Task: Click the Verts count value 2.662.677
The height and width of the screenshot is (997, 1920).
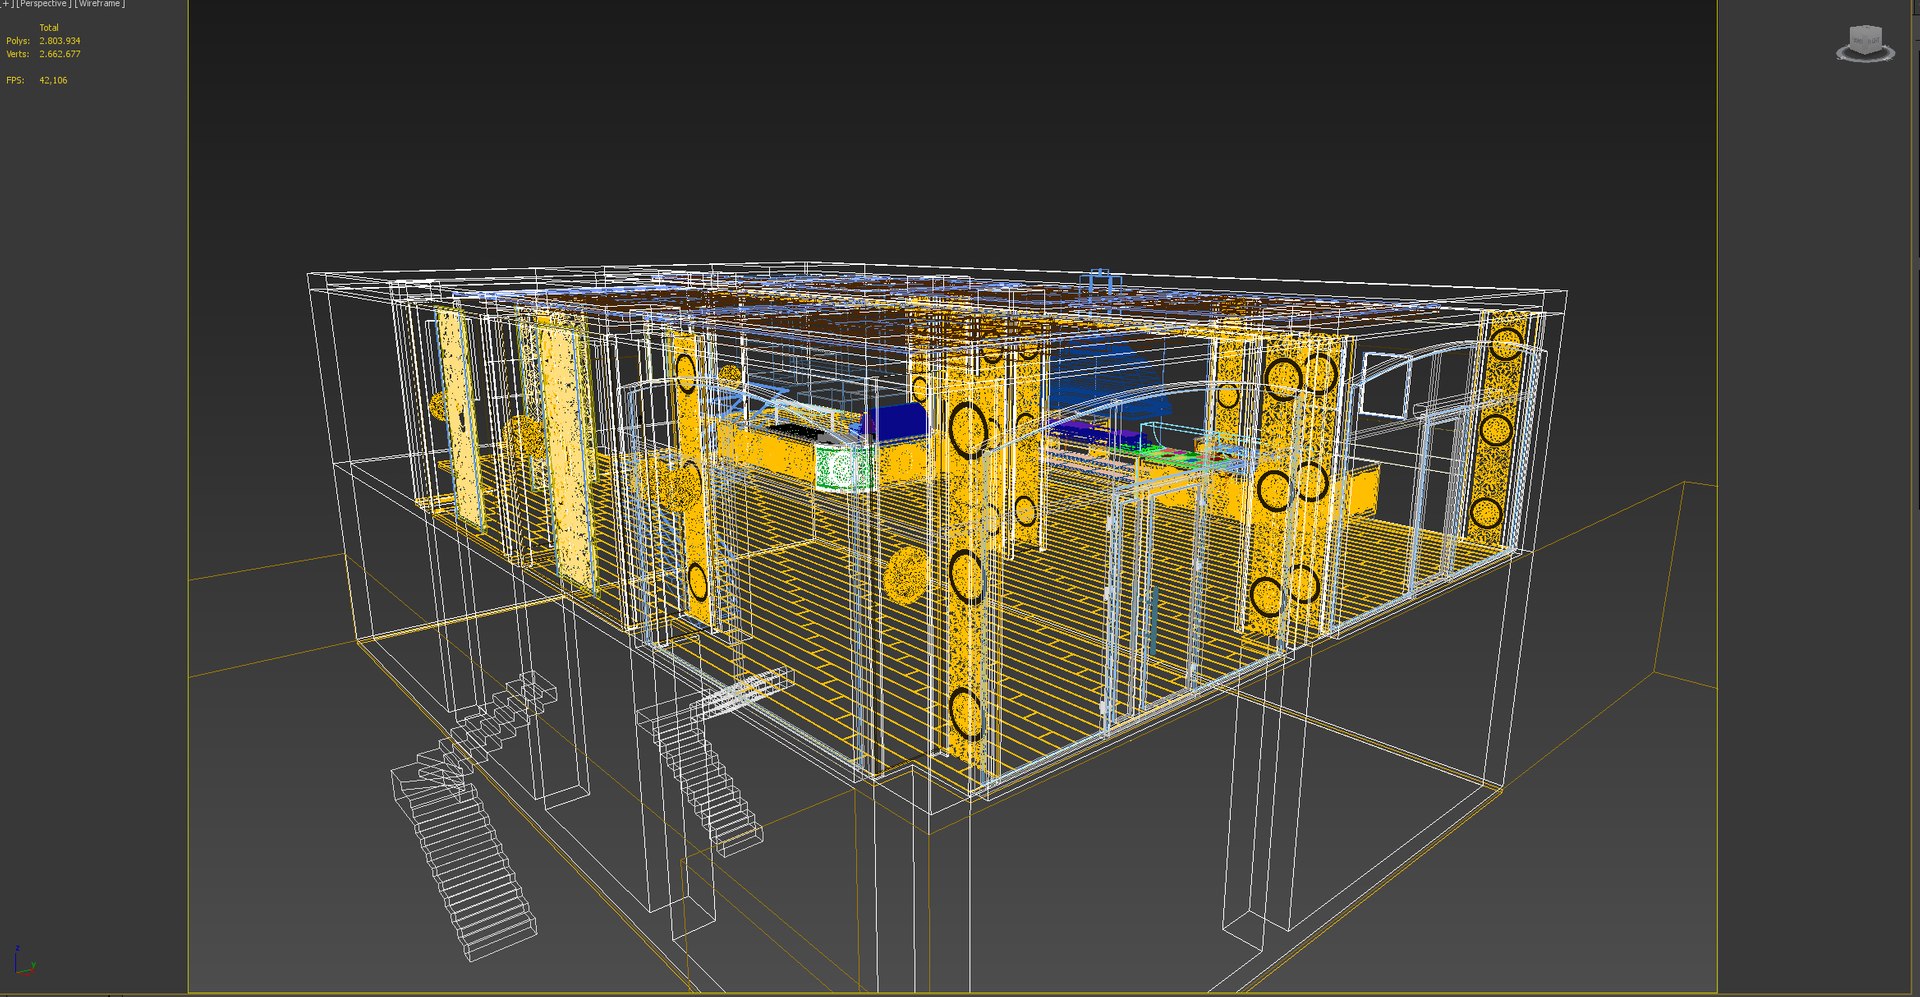Action: pos(60,54)
